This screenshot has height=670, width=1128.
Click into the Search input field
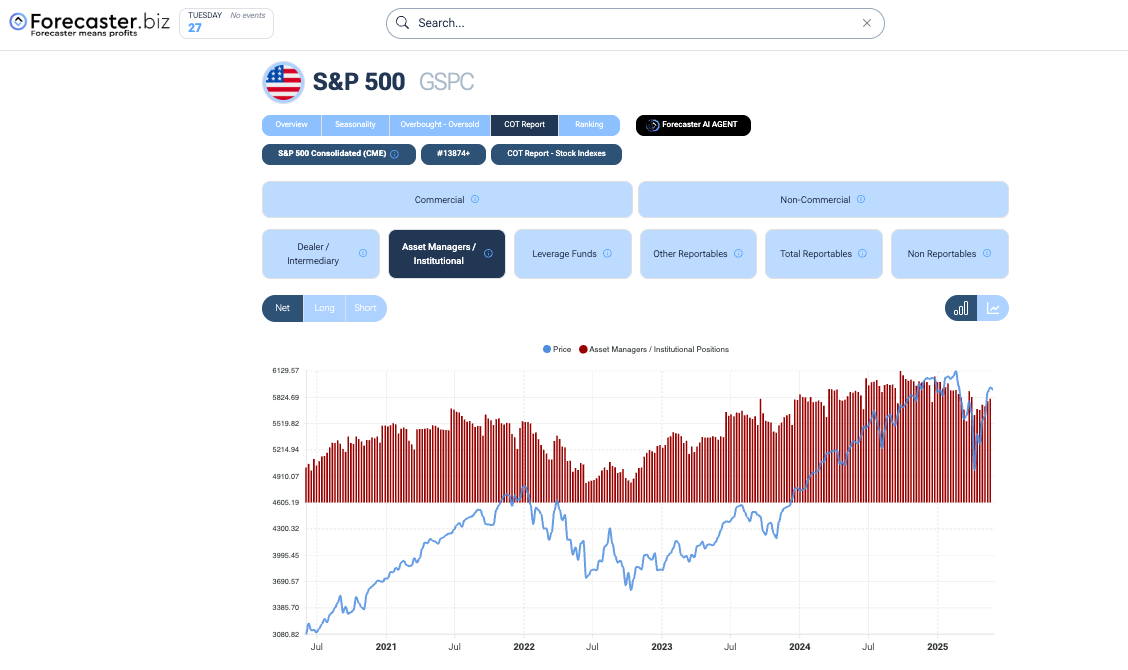pos(630,23)
